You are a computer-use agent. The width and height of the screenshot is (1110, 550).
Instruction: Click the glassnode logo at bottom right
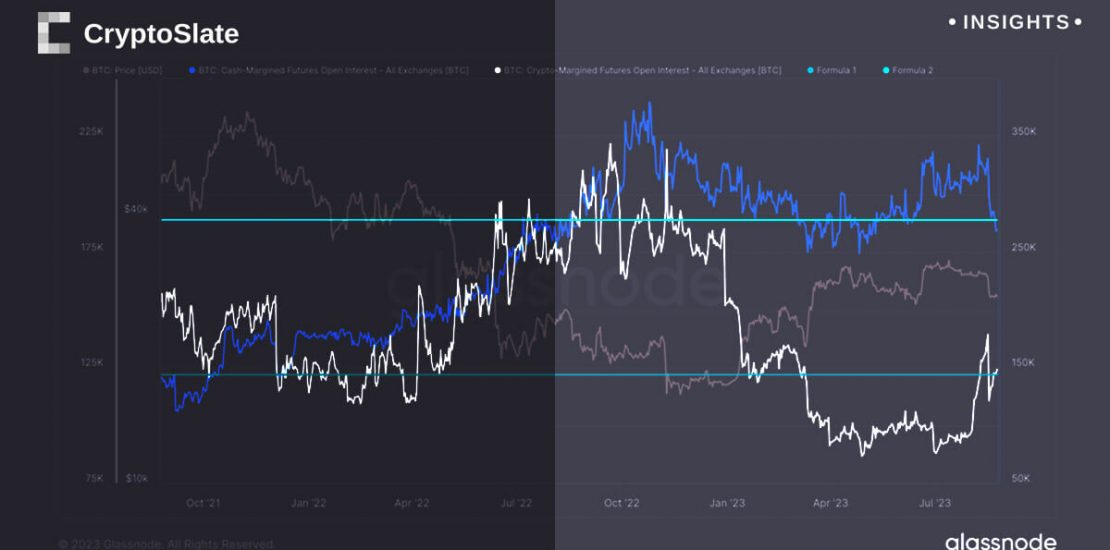(x=1000, y=541)
